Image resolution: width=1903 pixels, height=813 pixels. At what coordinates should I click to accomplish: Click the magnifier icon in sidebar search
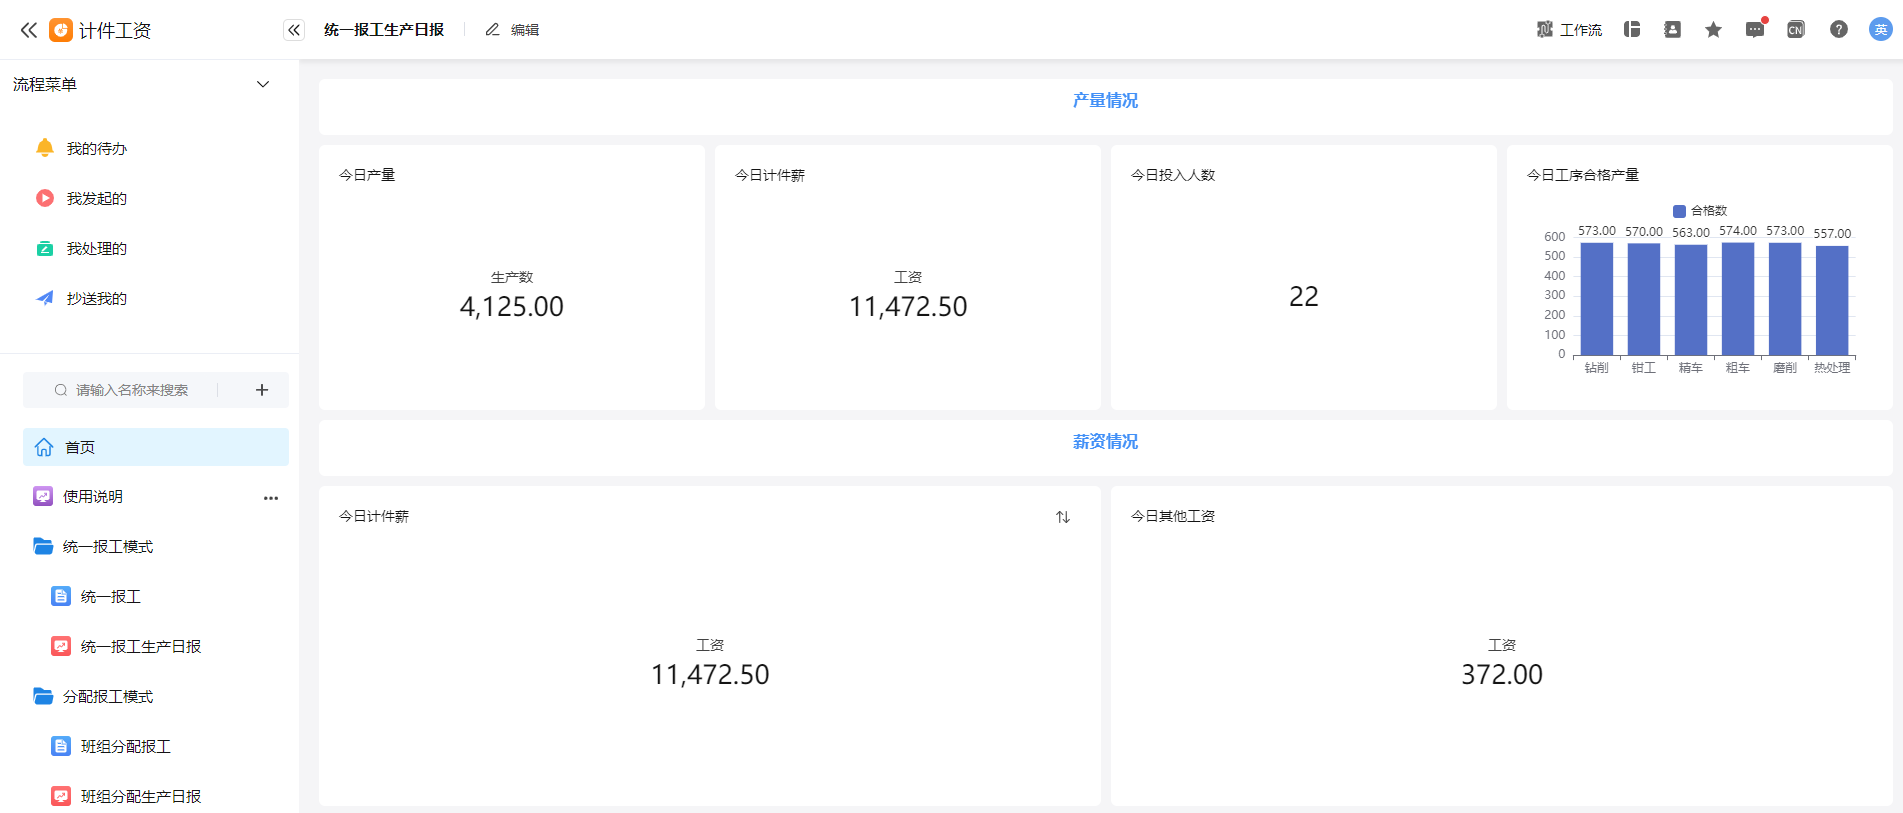(61, 390)
